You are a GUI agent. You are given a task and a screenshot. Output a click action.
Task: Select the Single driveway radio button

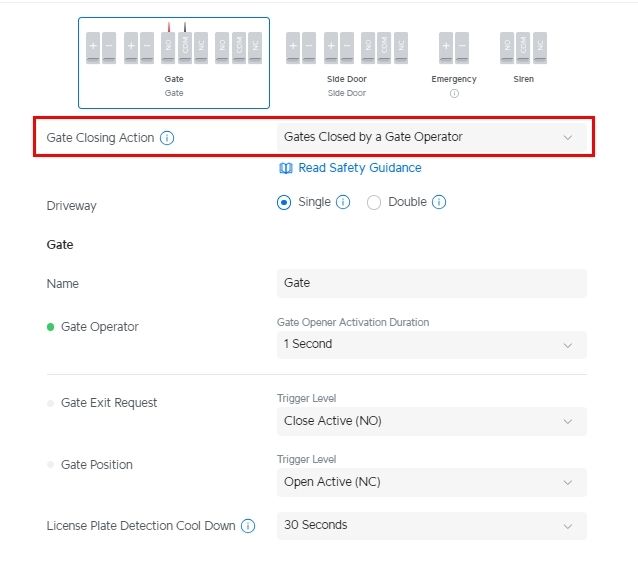[x=284, y=202]
